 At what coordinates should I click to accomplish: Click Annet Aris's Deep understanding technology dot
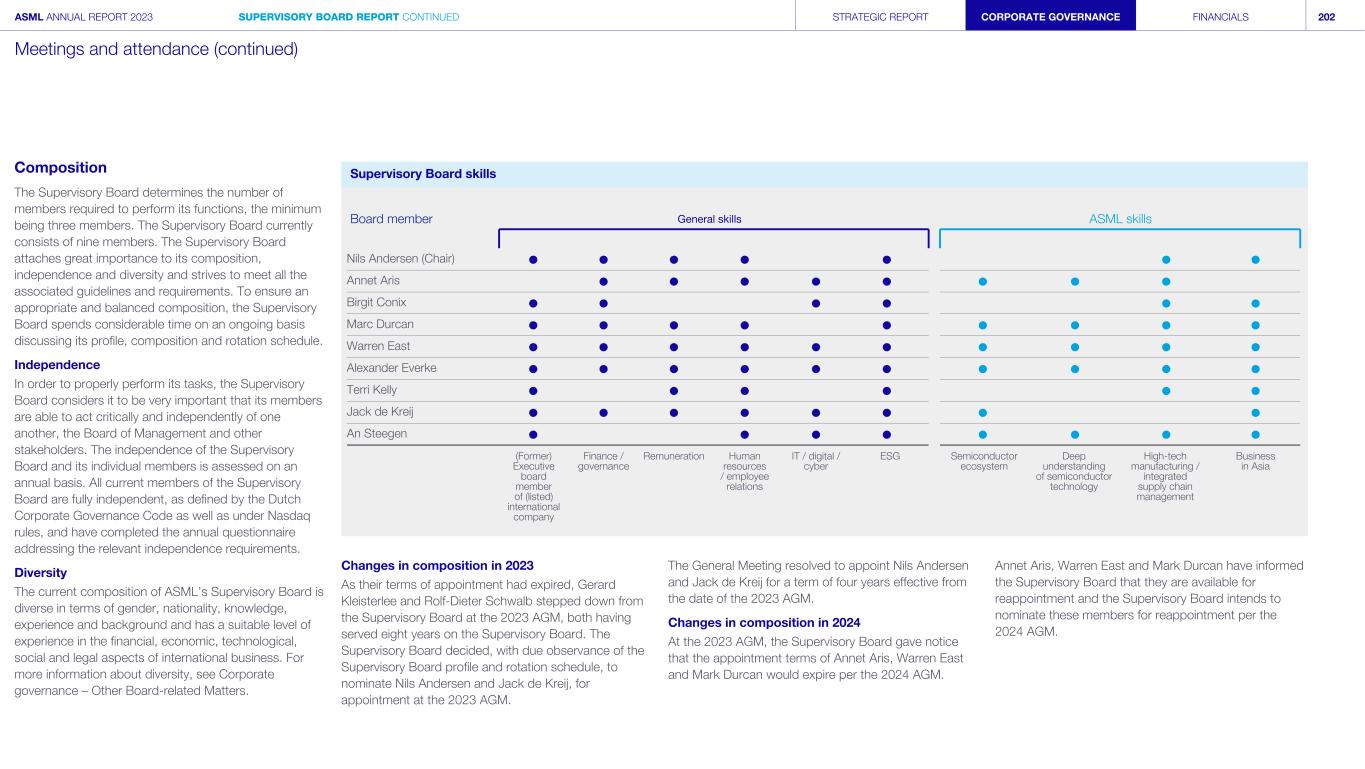pos(1074,281)
